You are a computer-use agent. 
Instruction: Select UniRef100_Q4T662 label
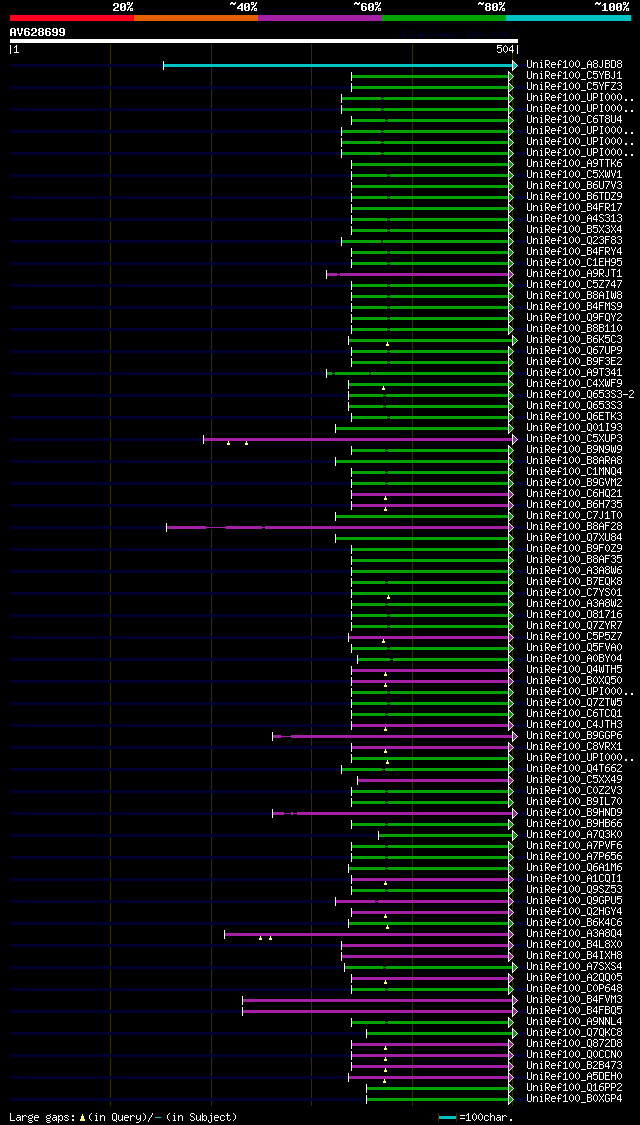click(x=574, y=768)
